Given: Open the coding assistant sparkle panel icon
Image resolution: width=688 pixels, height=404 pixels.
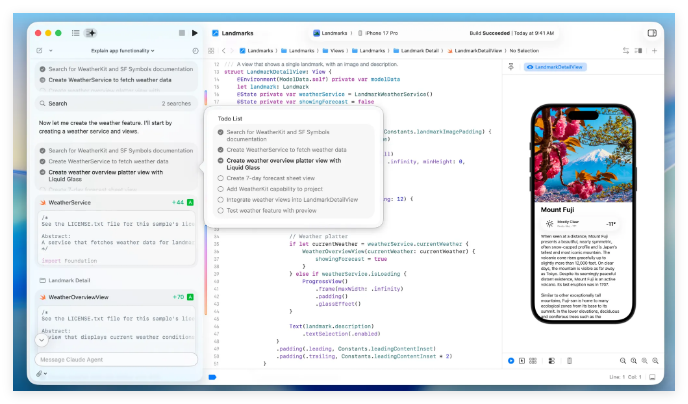Looking at the screenshot, I should click(91, 33).
